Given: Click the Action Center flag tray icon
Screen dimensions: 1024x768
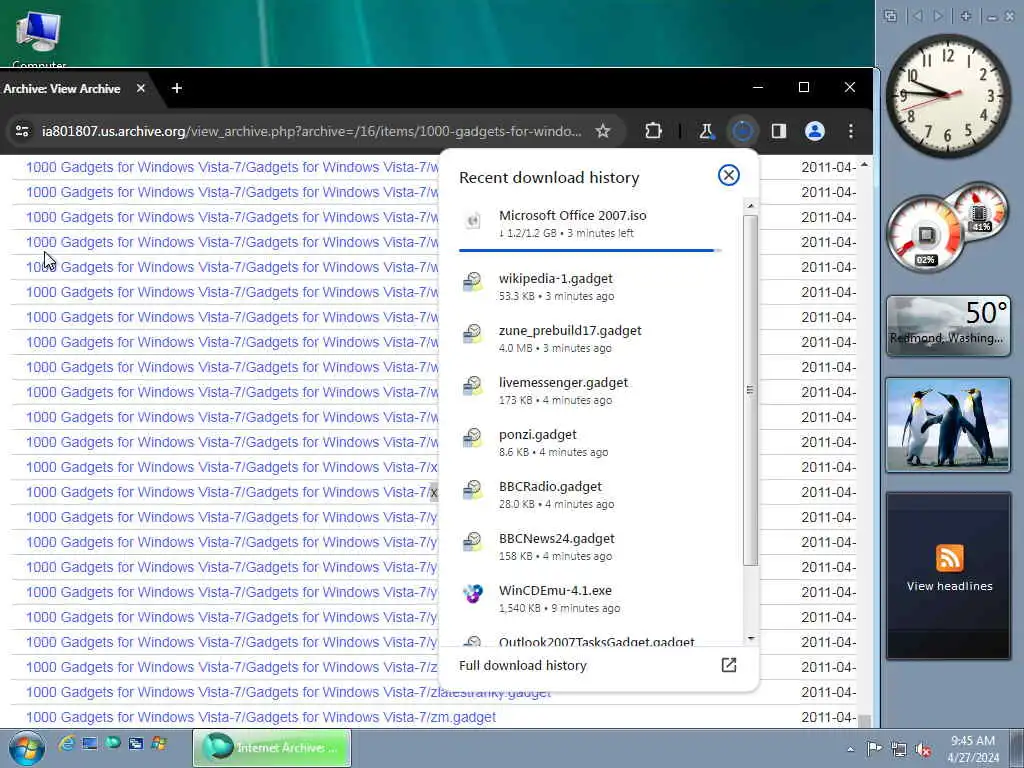Looking at the screenshot, I should pyautogui.click(x=873, y=748).
